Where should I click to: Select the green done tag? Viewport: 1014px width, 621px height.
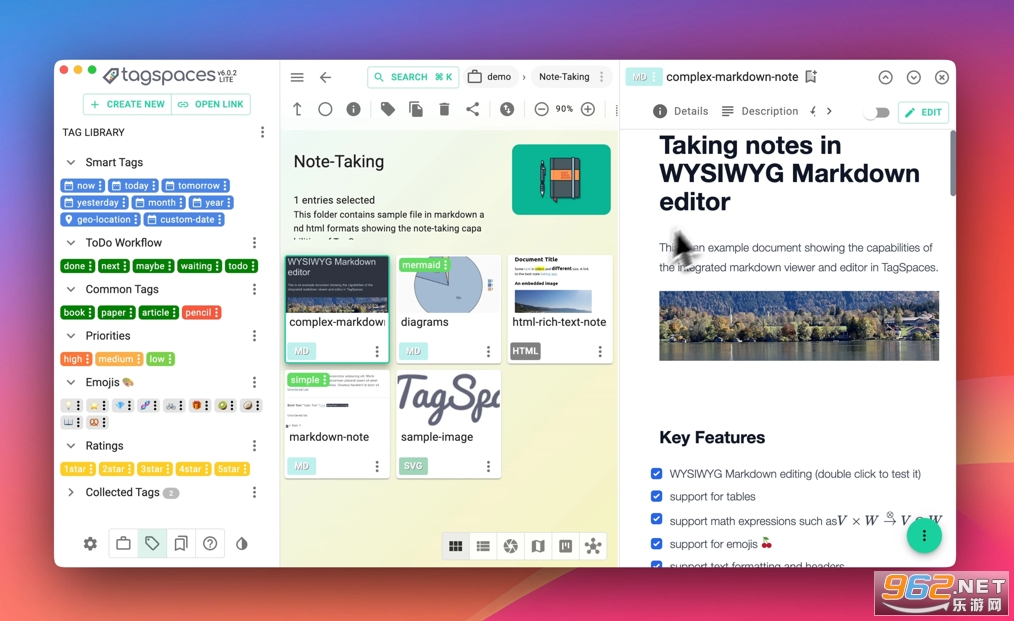click(x=78, y=266)
